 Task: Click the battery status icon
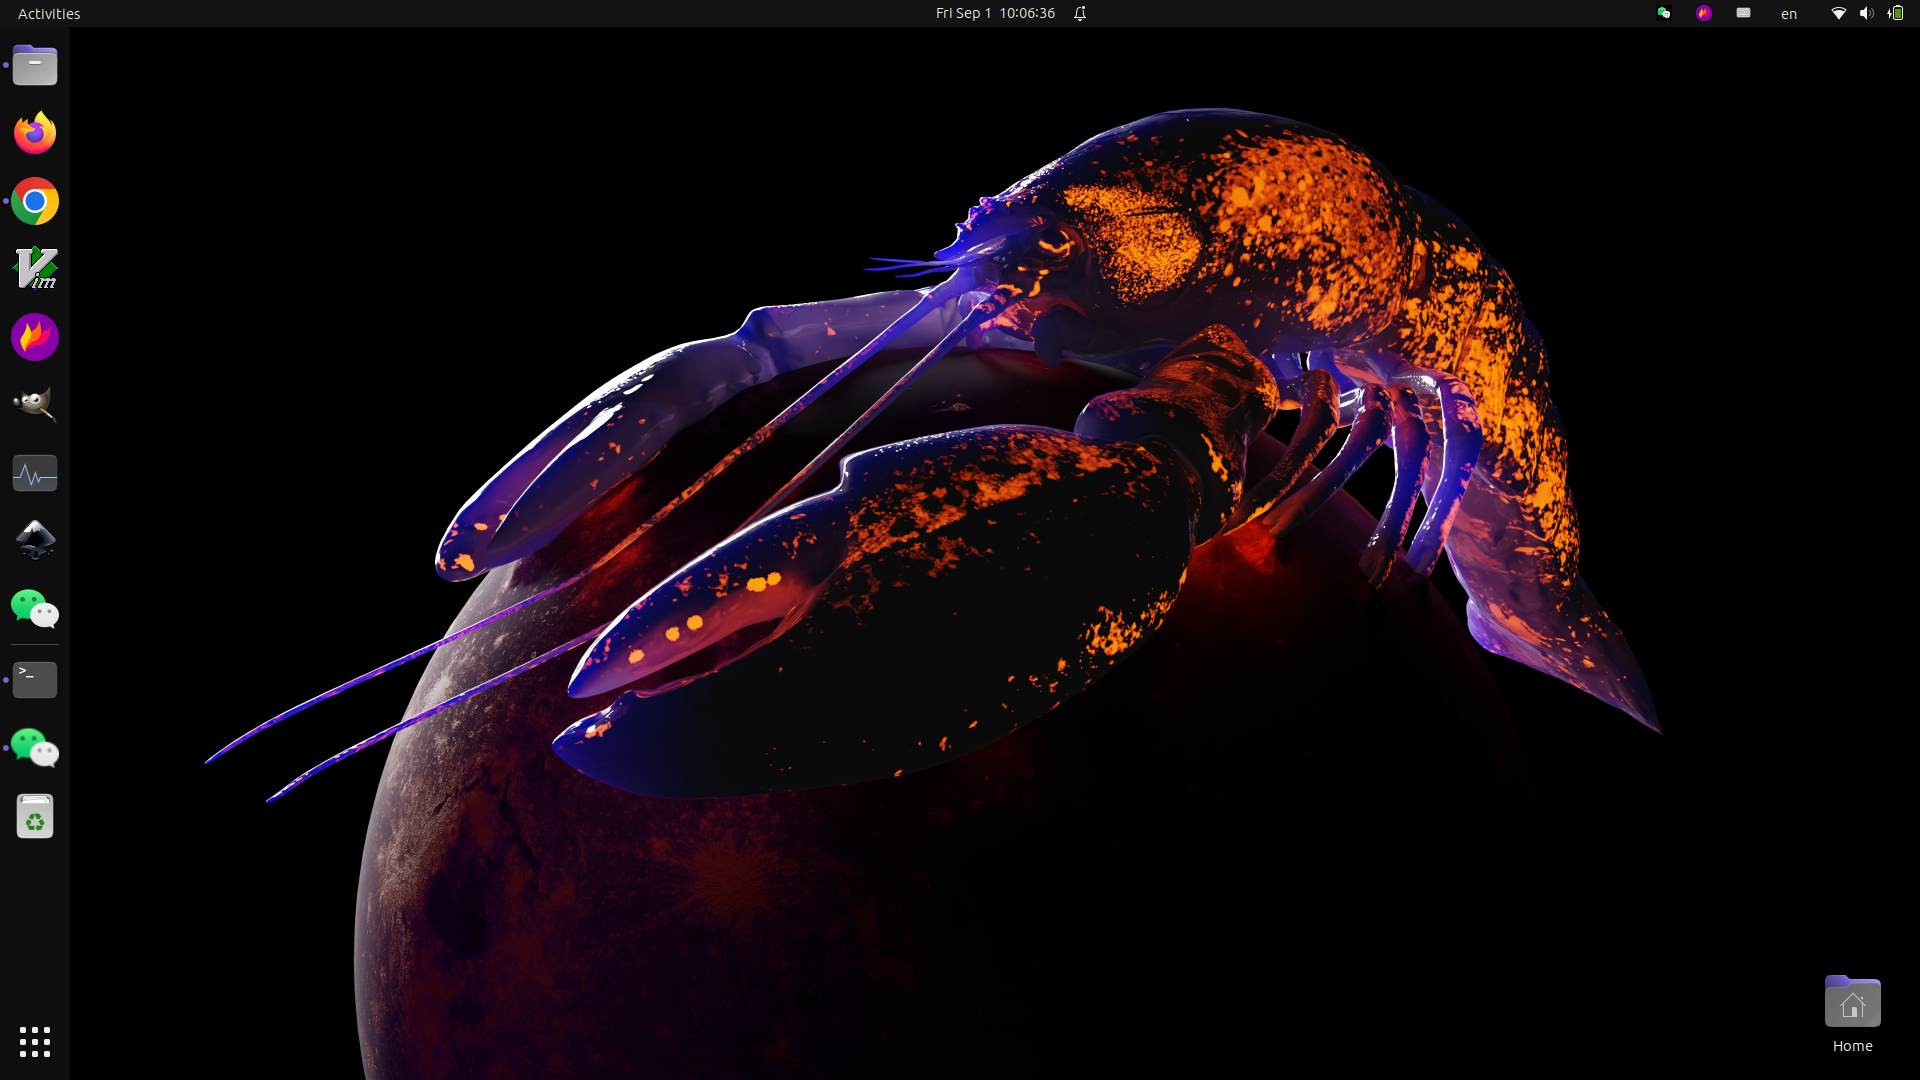[1895, 13]
